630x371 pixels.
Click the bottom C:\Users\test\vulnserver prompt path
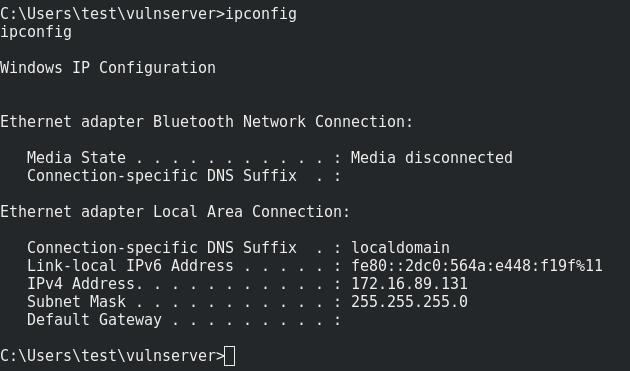(x=112, y=356)
